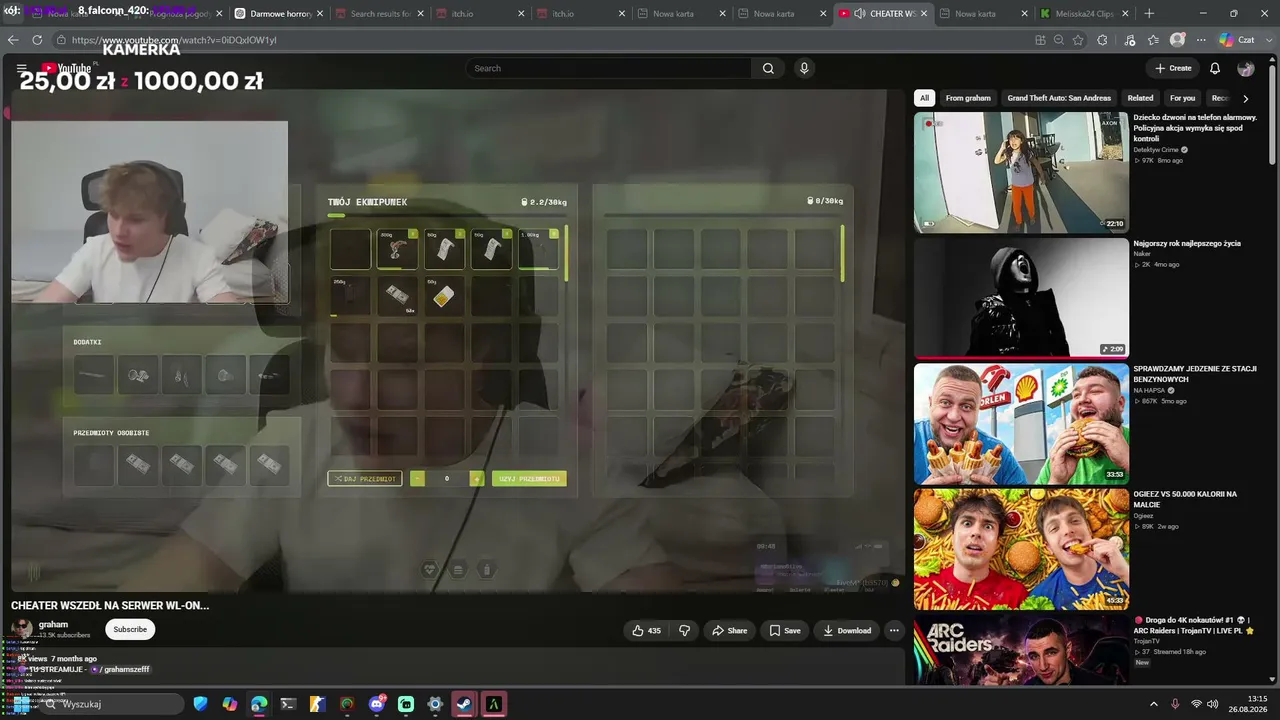1280x720 pixels.
Task: Open a new browser tab with plus
Action: pos(1149,13)
